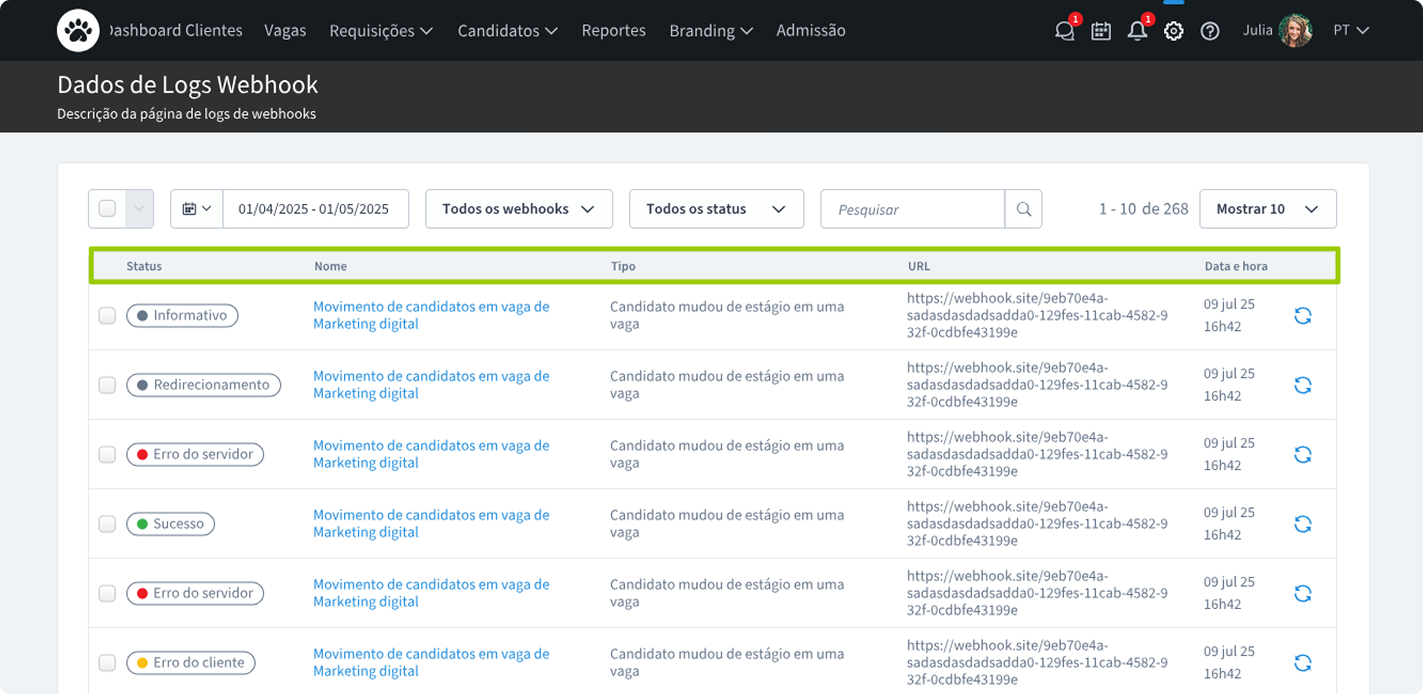Open the help question mark icon
Viewport: 1423px width, 694px height.
click(1210, 30)
